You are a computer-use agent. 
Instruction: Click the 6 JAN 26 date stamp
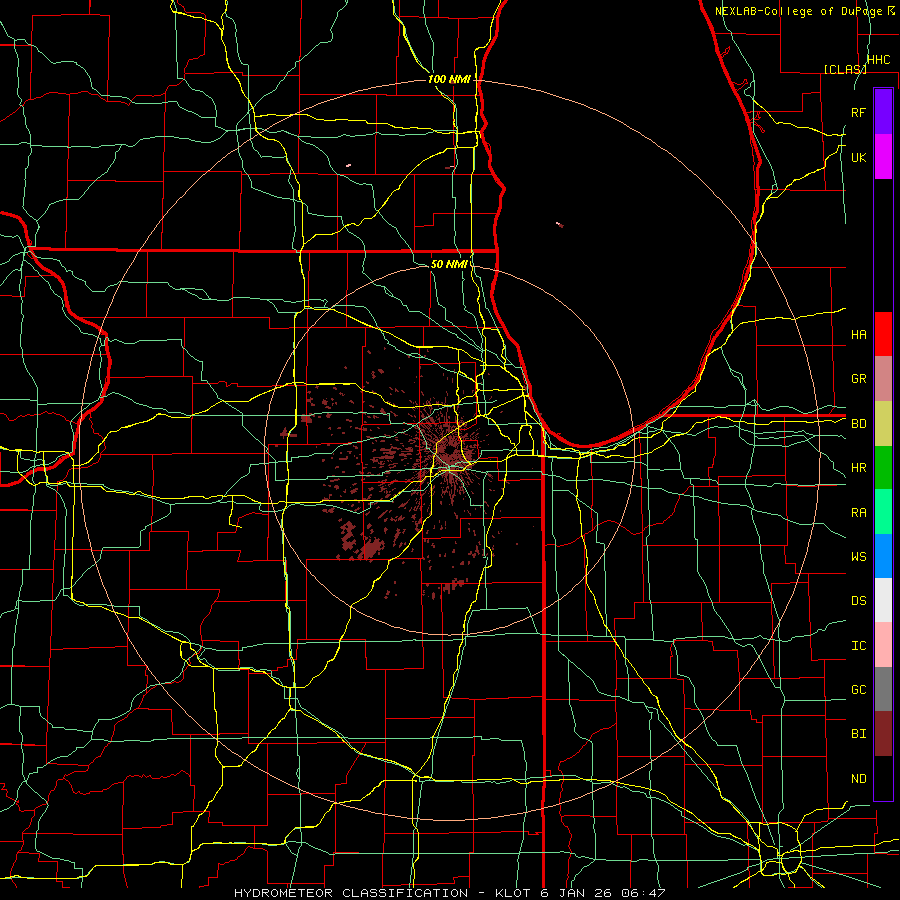(x=577, y=893)
